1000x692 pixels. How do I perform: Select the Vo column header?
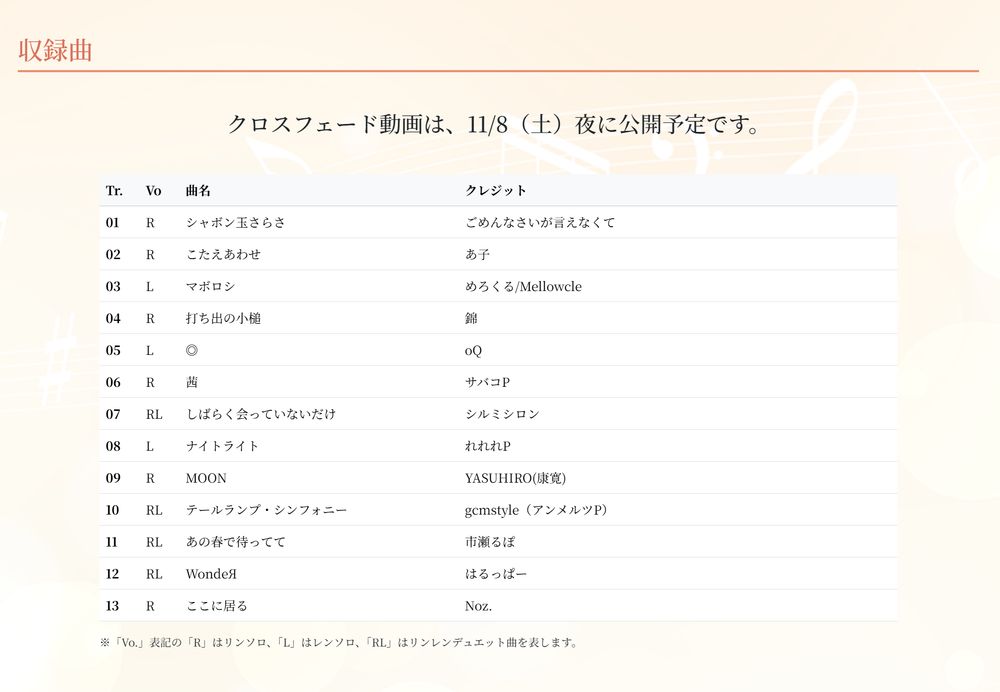coord(153,191)
